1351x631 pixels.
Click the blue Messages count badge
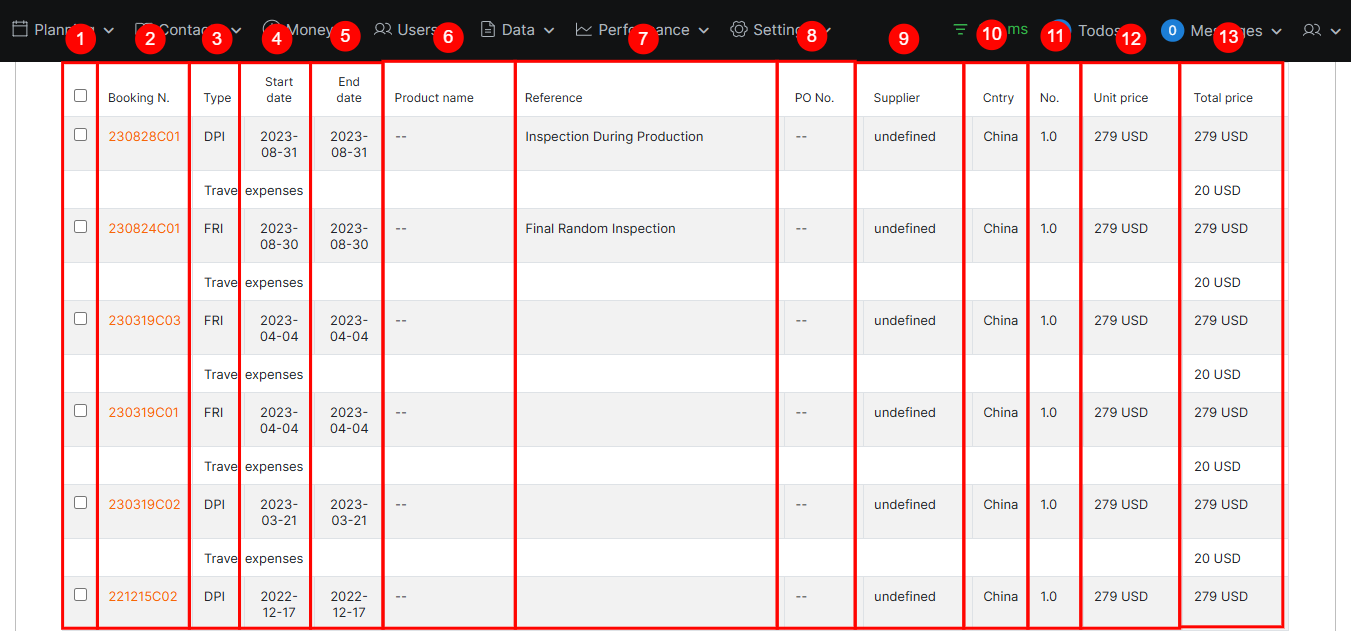click(x=1172, y=31)
